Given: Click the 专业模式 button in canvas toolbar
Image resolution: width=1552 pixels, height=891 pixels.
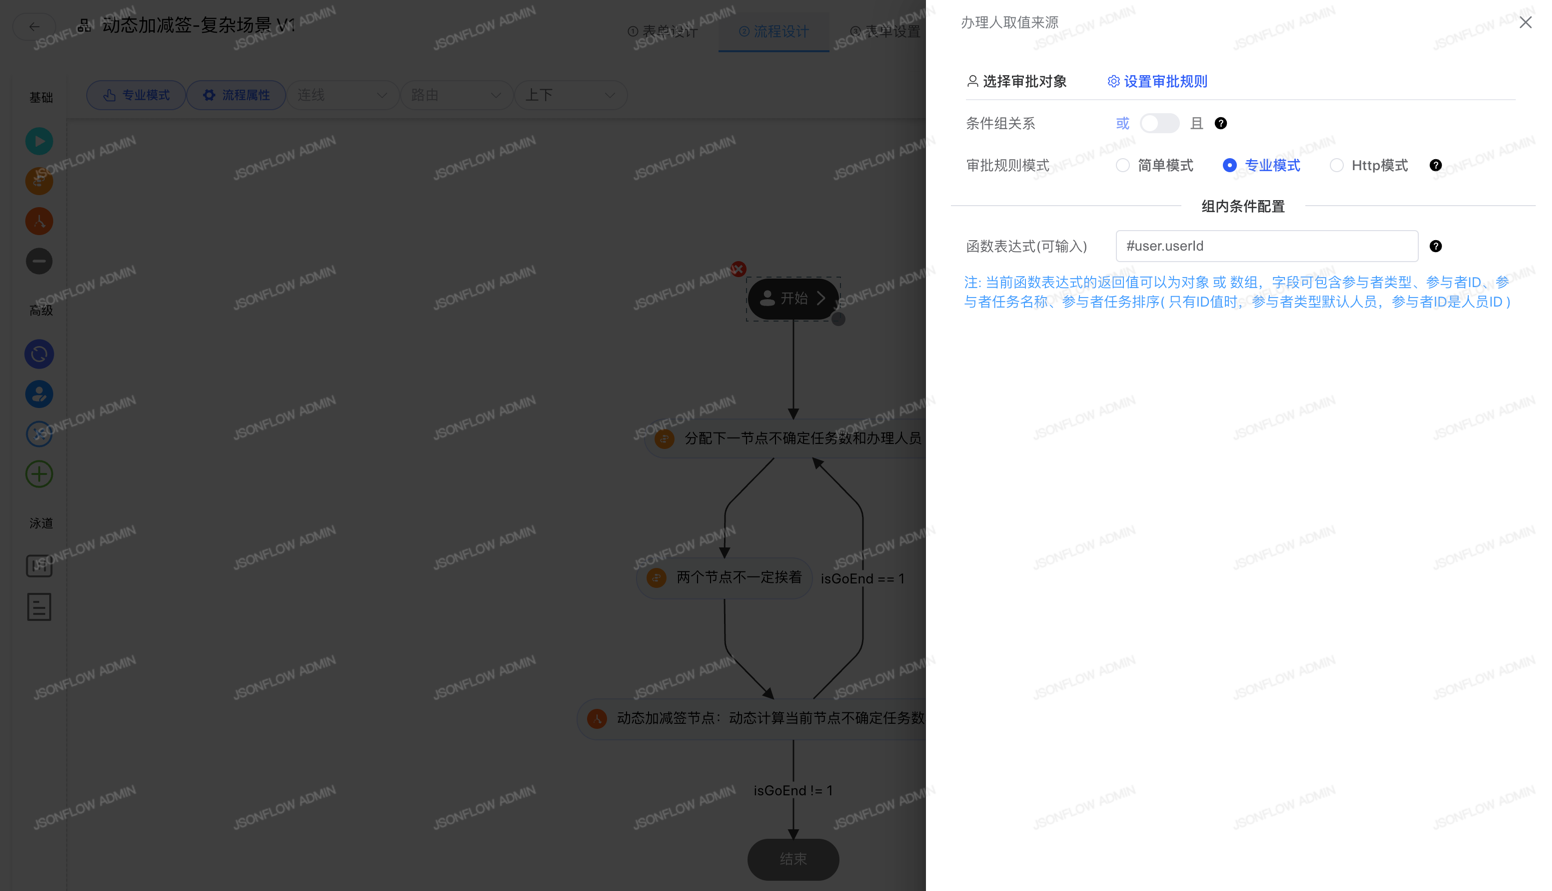Looking at the screenshot, I should pyautogui.click(x=136, y=95).
